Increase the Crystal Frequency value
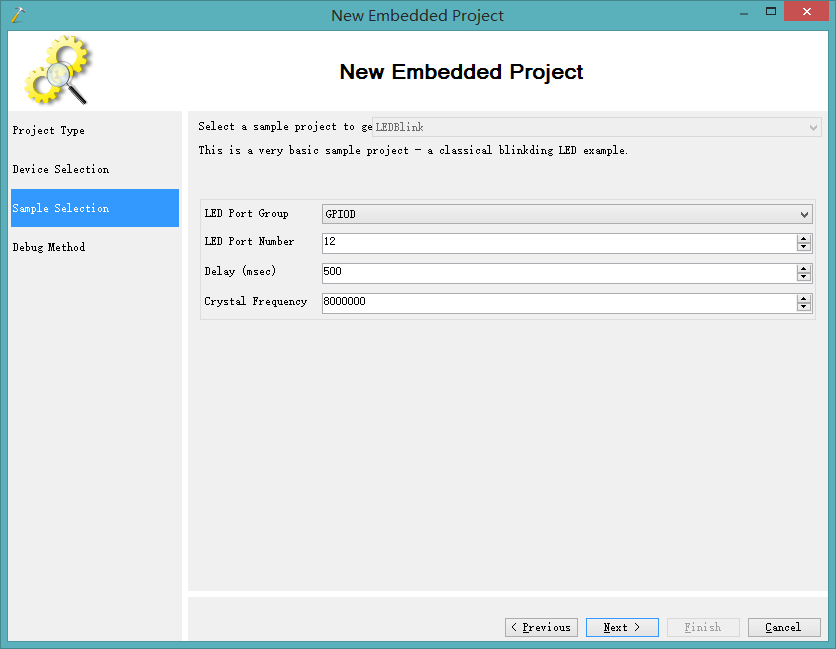Image resolution: width=836 pixels, height=649 pixels. [804, 299]
